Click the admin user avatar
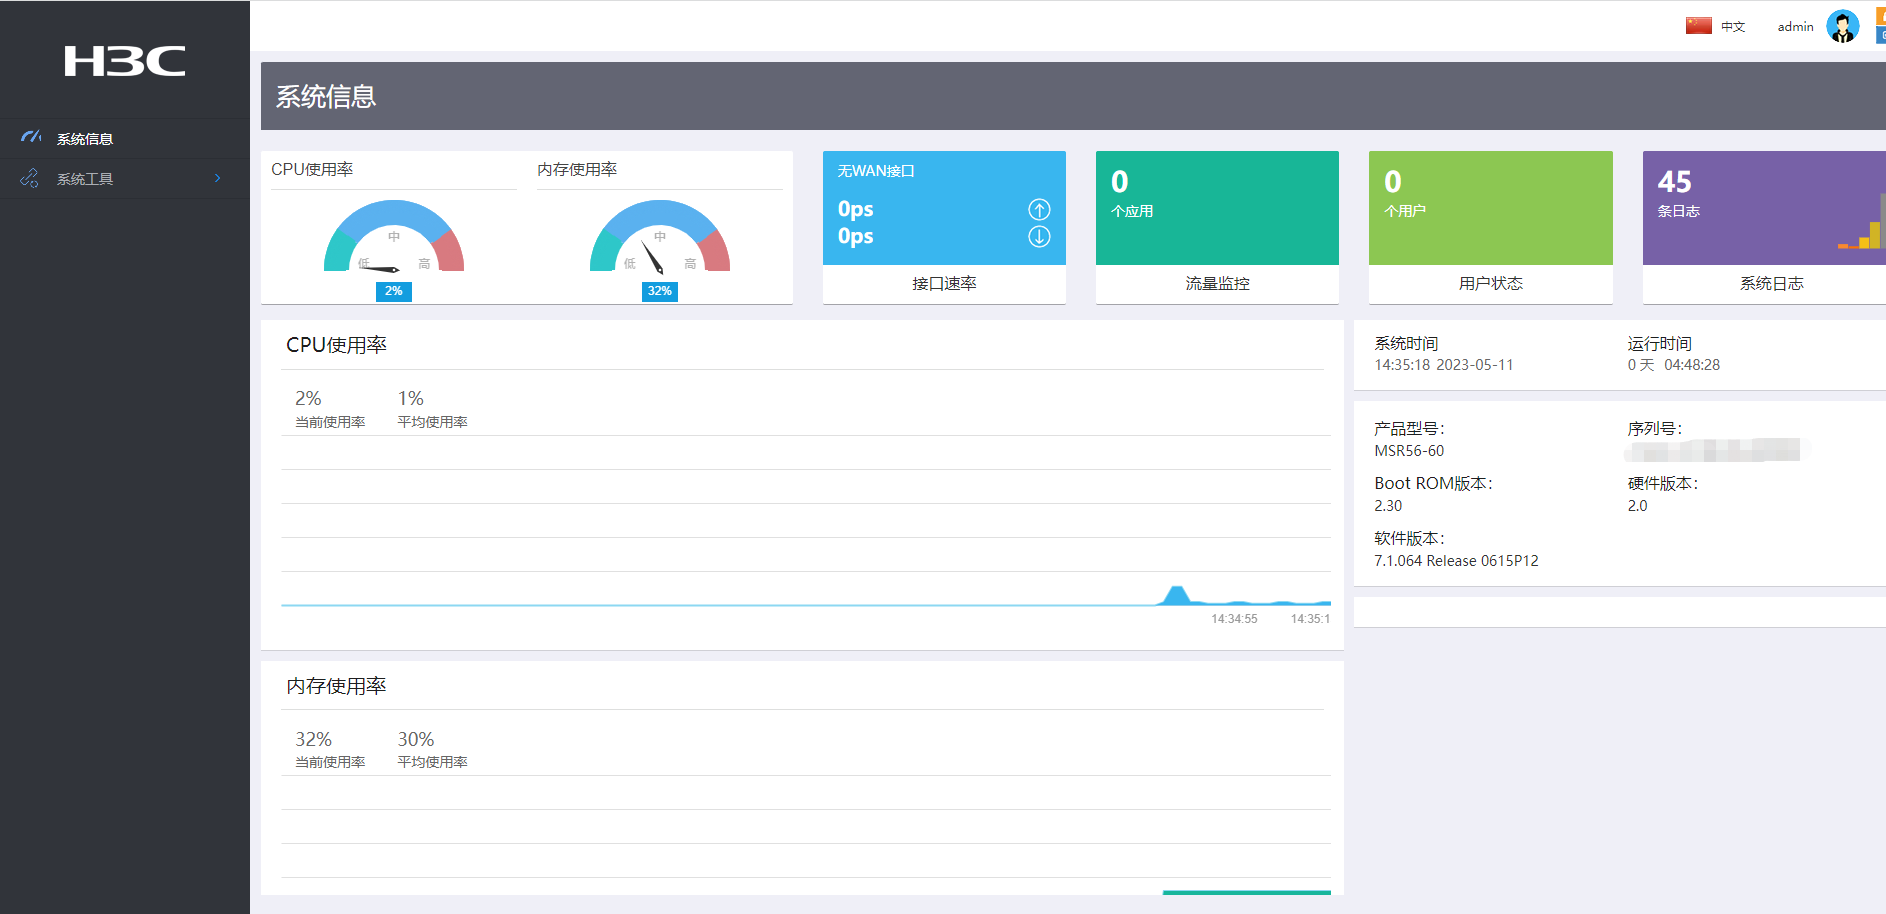 [x=1842, y=27]
